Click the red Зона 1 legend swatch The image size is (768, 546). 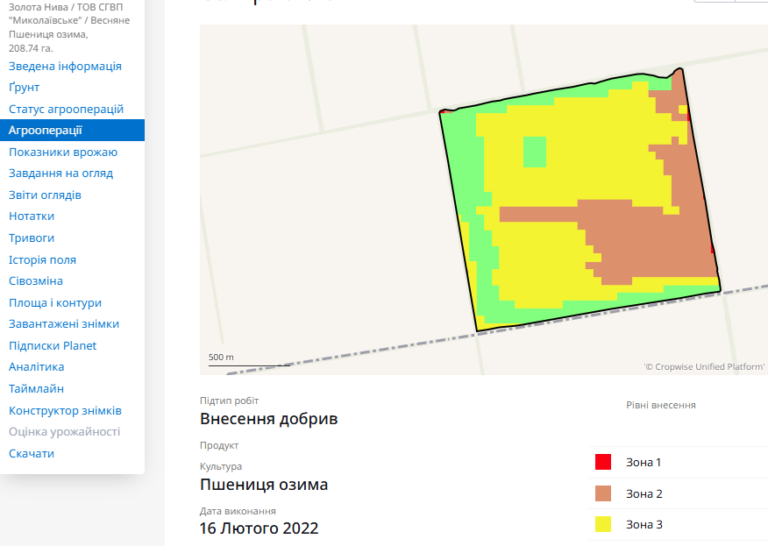pyautogui.click(x=603, y=462)
